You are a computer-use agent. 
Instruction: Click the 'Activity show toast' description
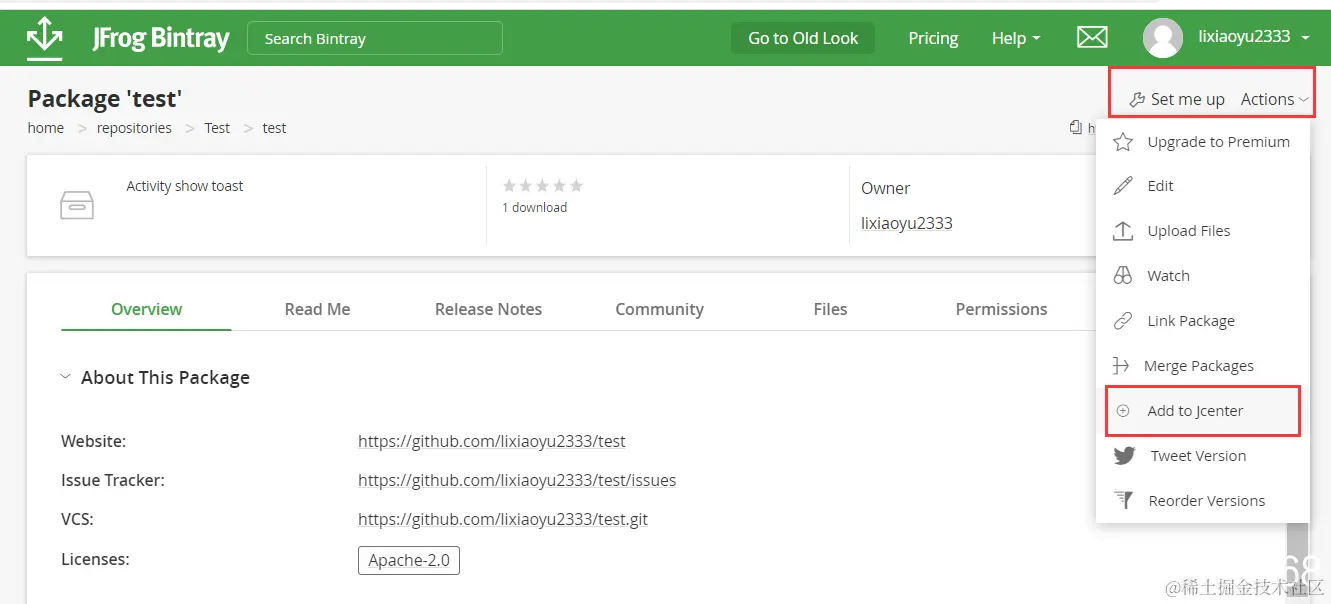coord(185,186)
